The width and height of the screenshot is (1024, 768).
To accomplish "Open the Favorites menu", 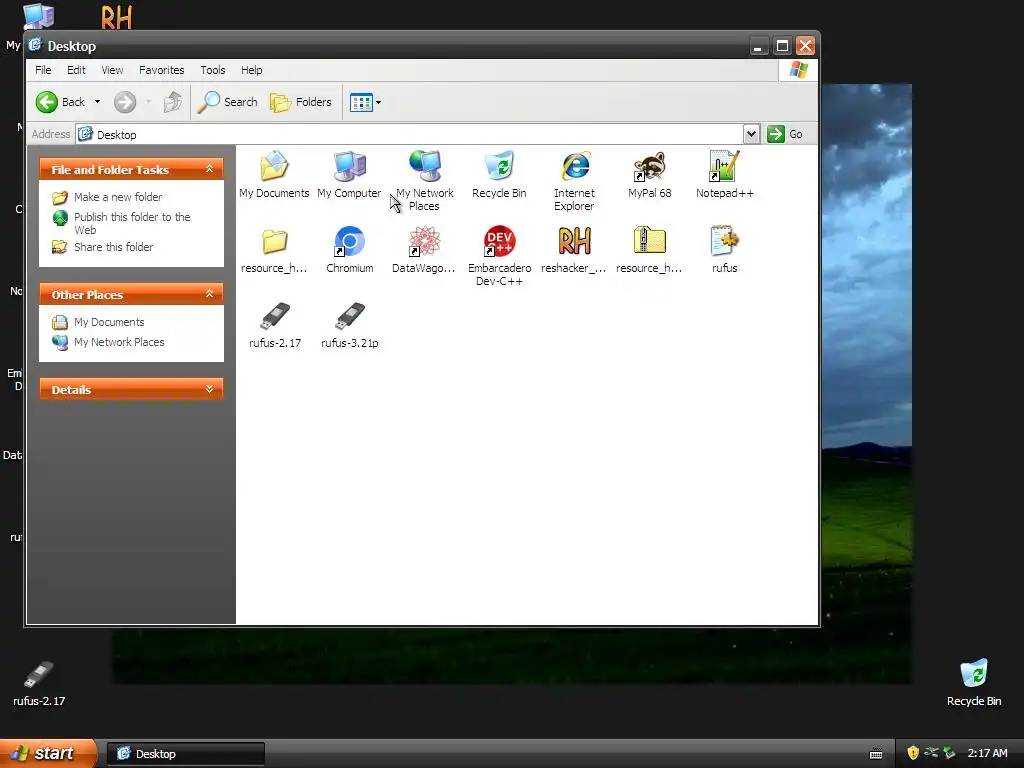I will click(161, 70).
